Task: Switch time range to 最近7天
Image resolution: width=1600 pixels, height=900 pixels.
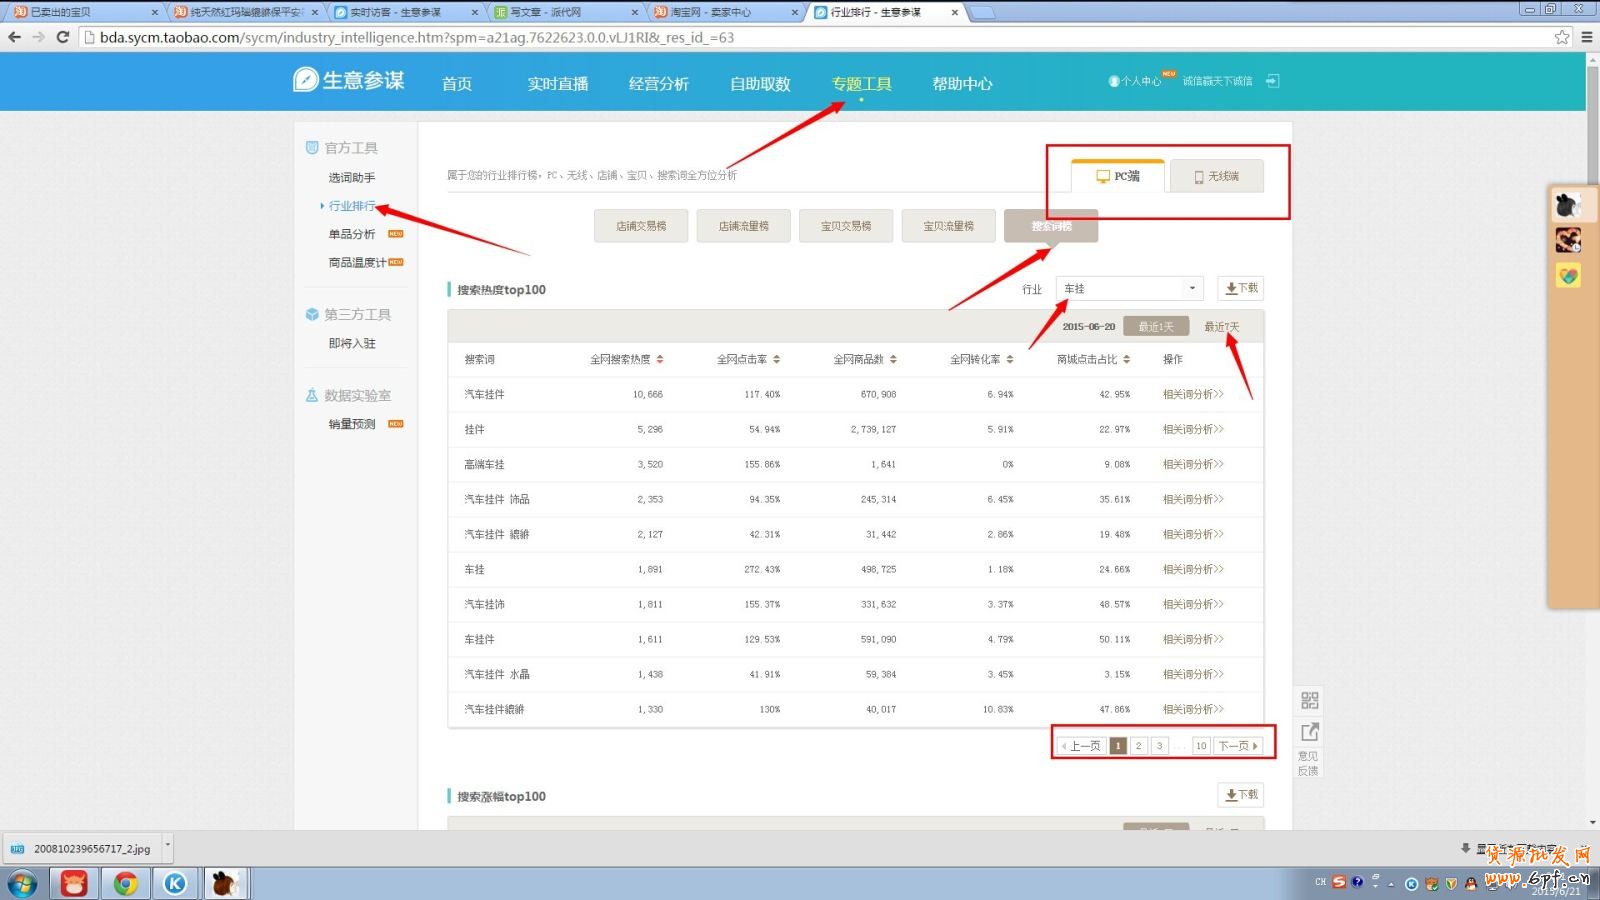Action: (x=1221, y=327)
